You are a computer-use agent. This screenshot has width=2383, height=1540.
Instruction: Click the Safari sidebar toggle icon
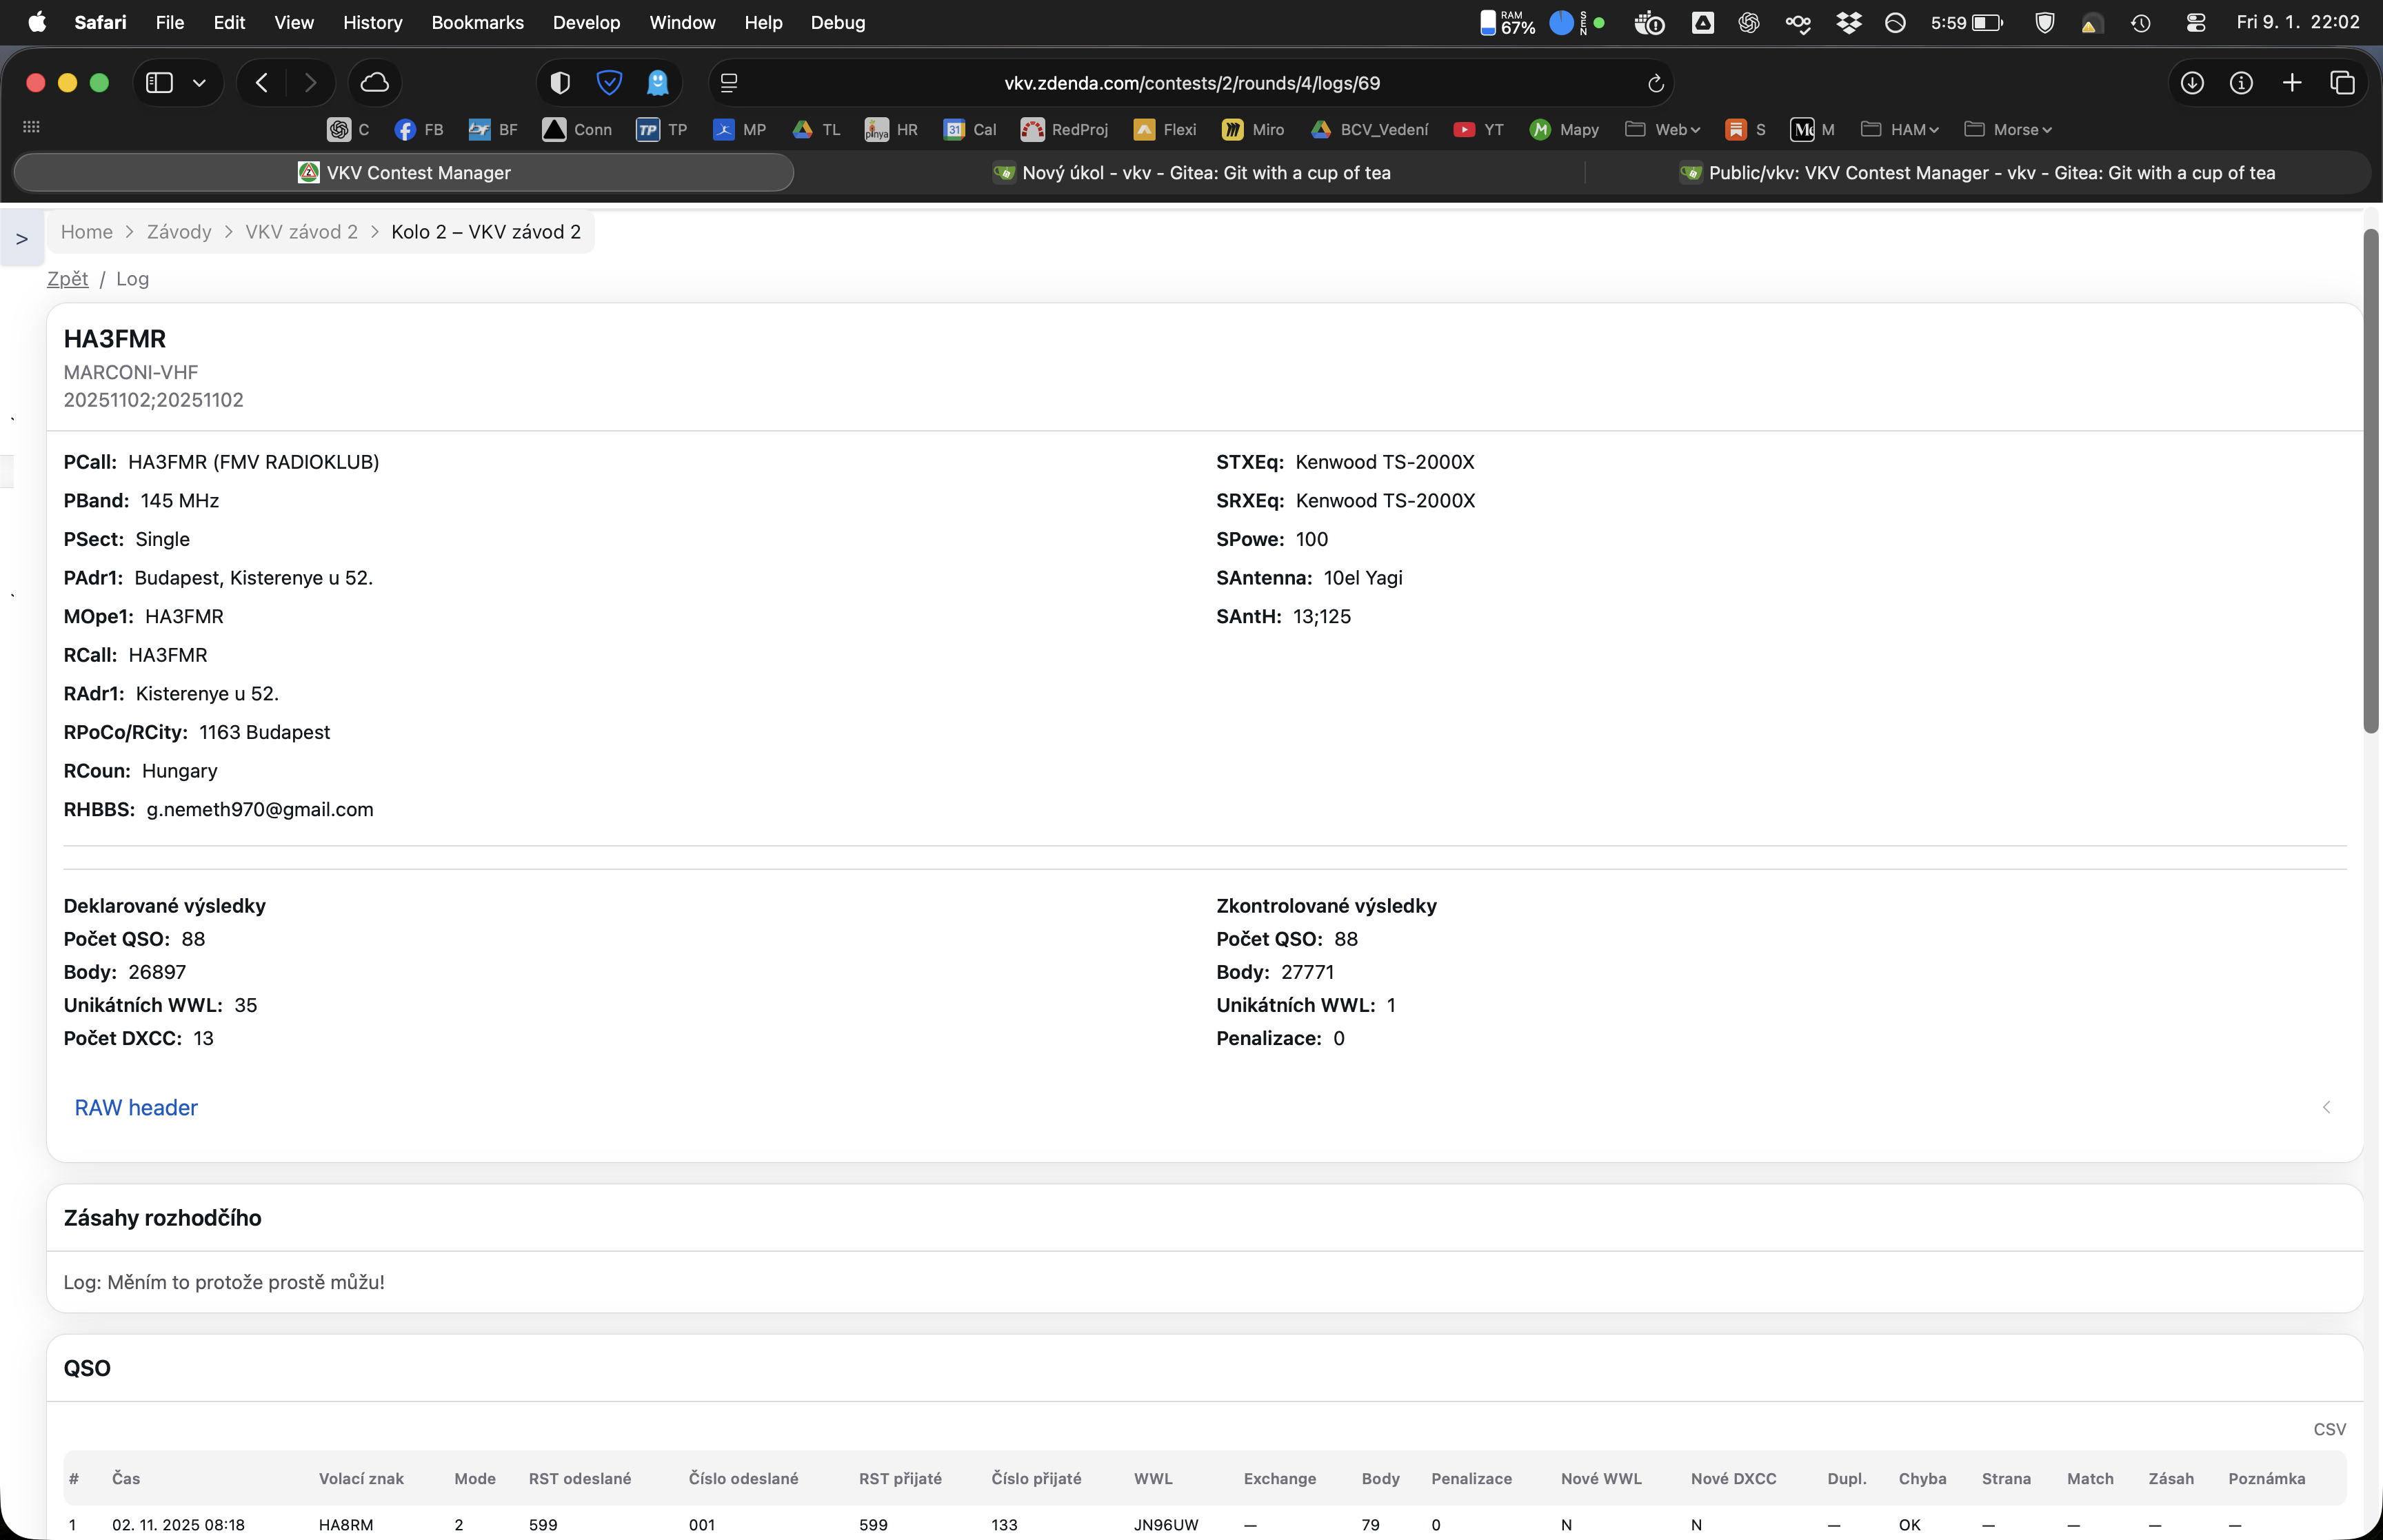pyautogui.click(x=159, y=83)
